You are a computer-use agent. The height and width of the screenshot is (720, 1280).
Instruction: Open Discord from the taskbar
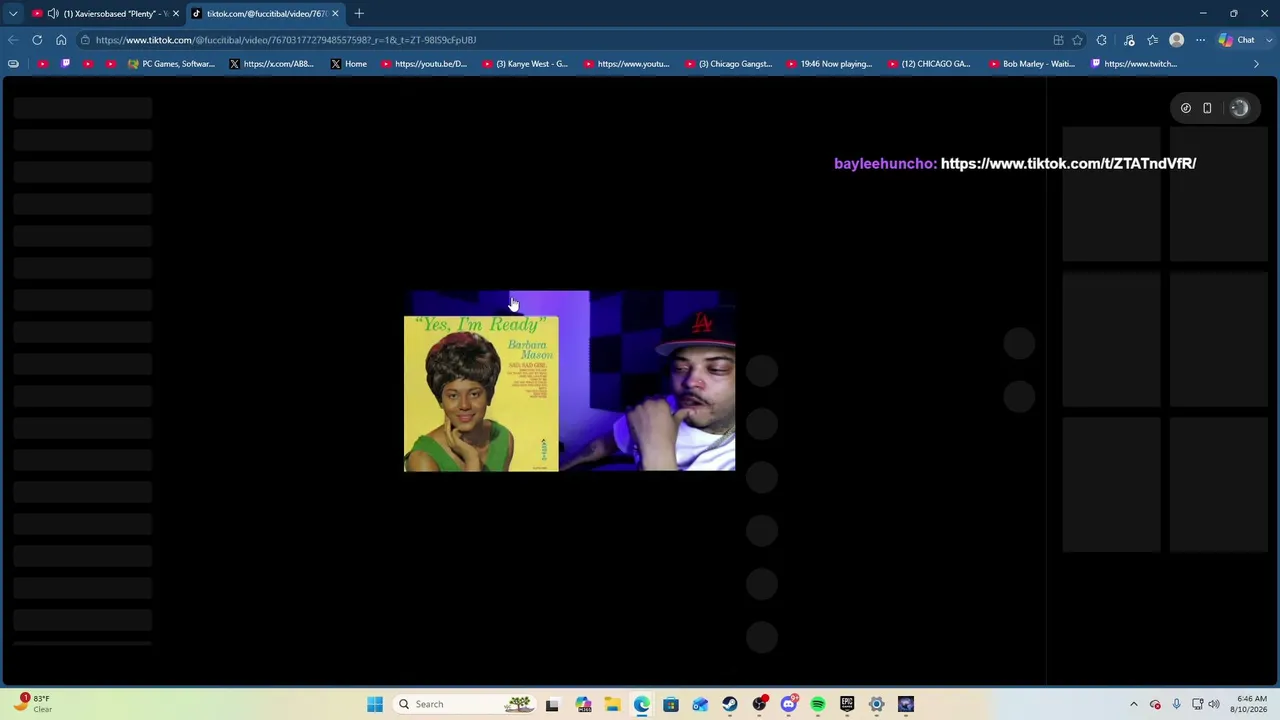pyautogui.click(x=789, y=704)
